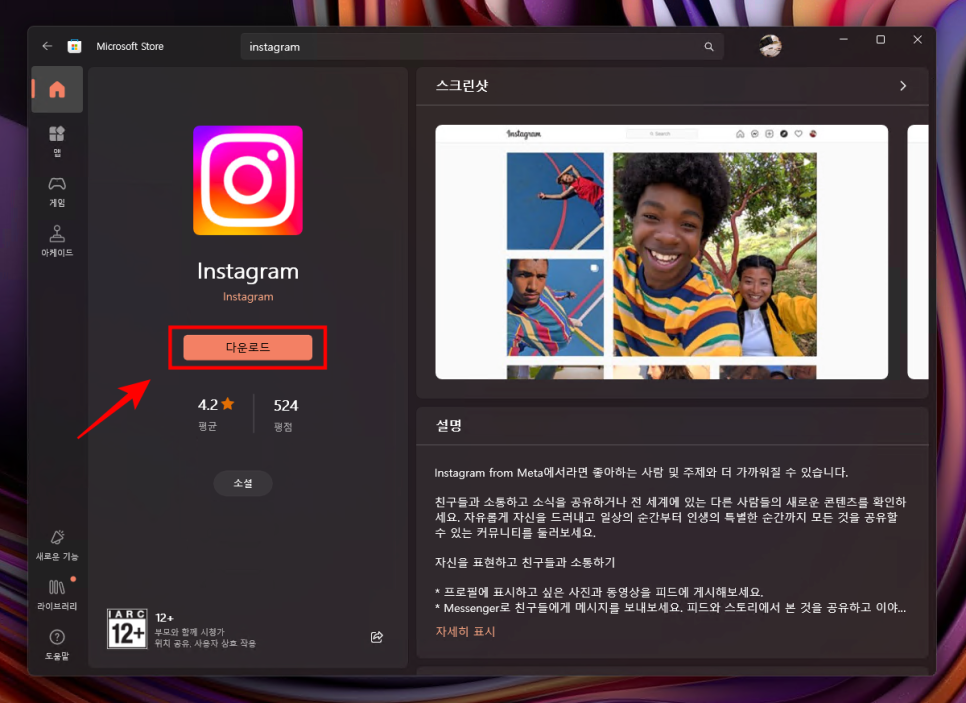The image size is (966, 703).
Task: Expand screenshots with the chevron arrow
Action: (x=903, y=86)
